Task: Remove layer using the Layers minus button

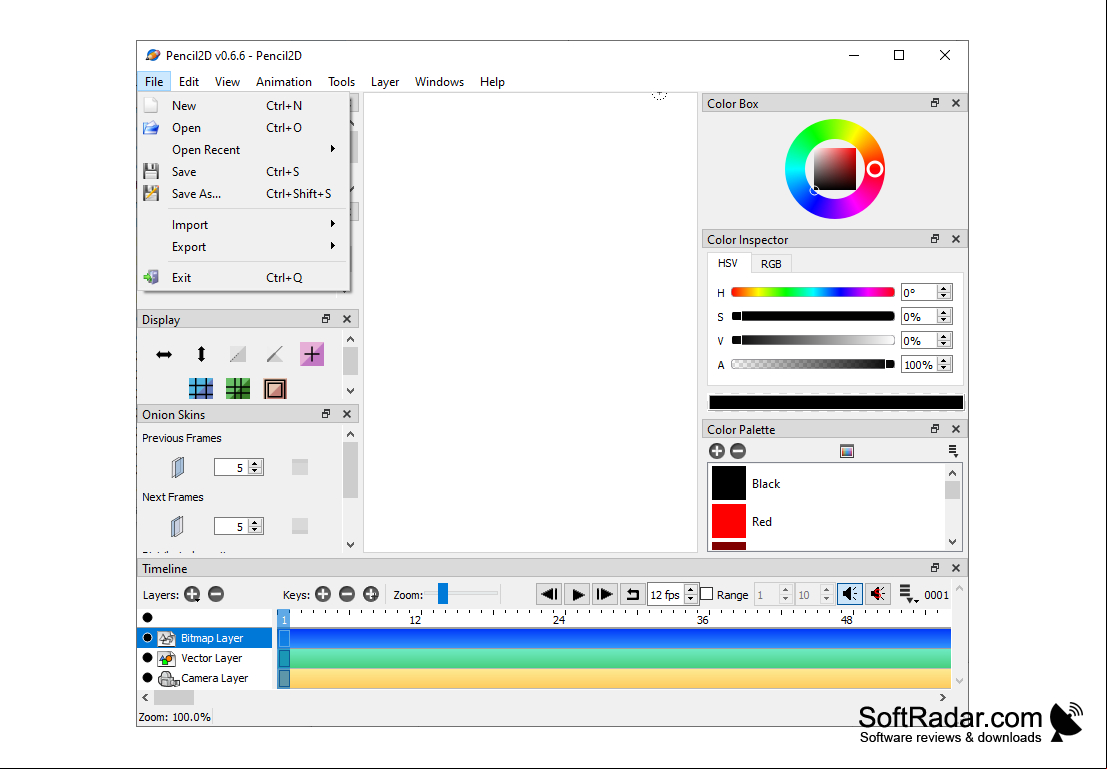Action: tap(216, 595)
